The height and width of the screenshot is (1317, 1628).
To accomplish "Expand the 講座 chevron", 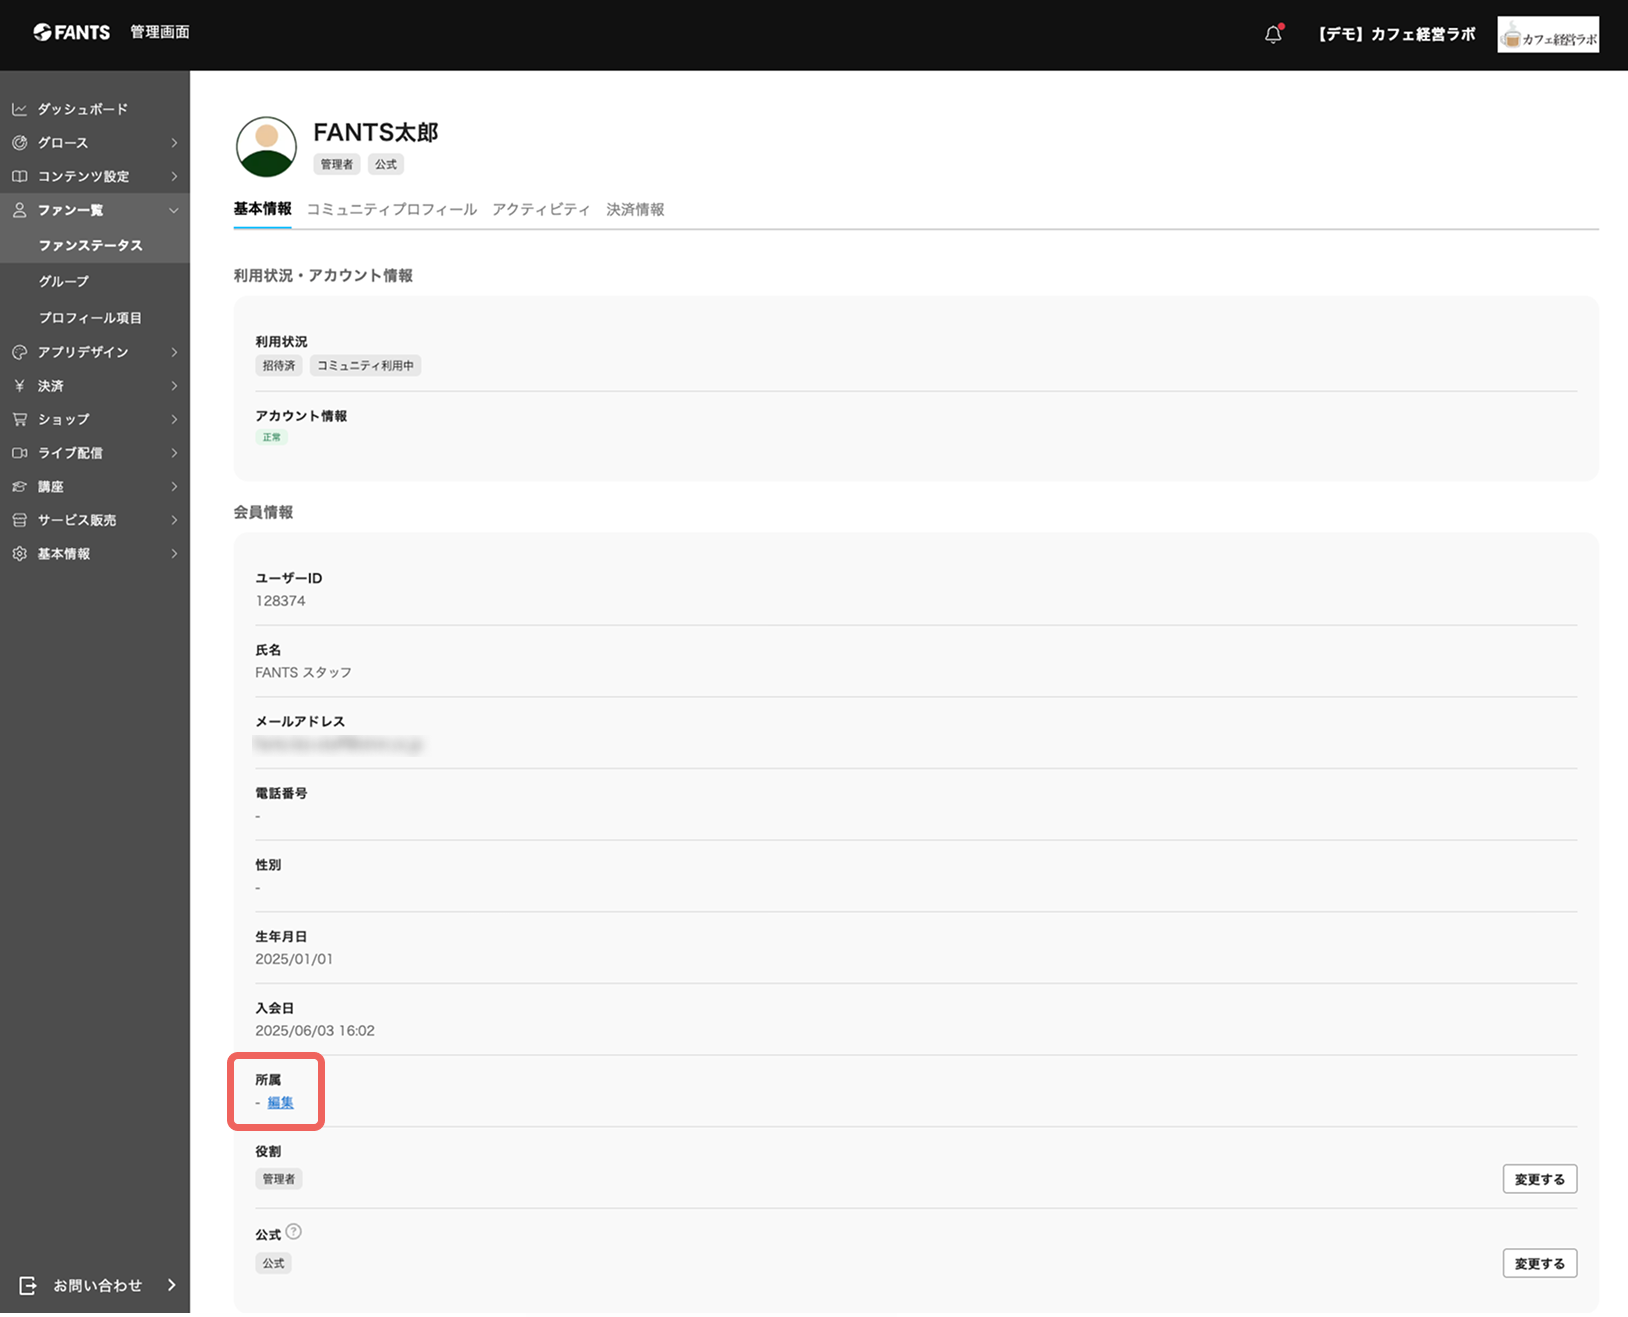I will point(174,487).
